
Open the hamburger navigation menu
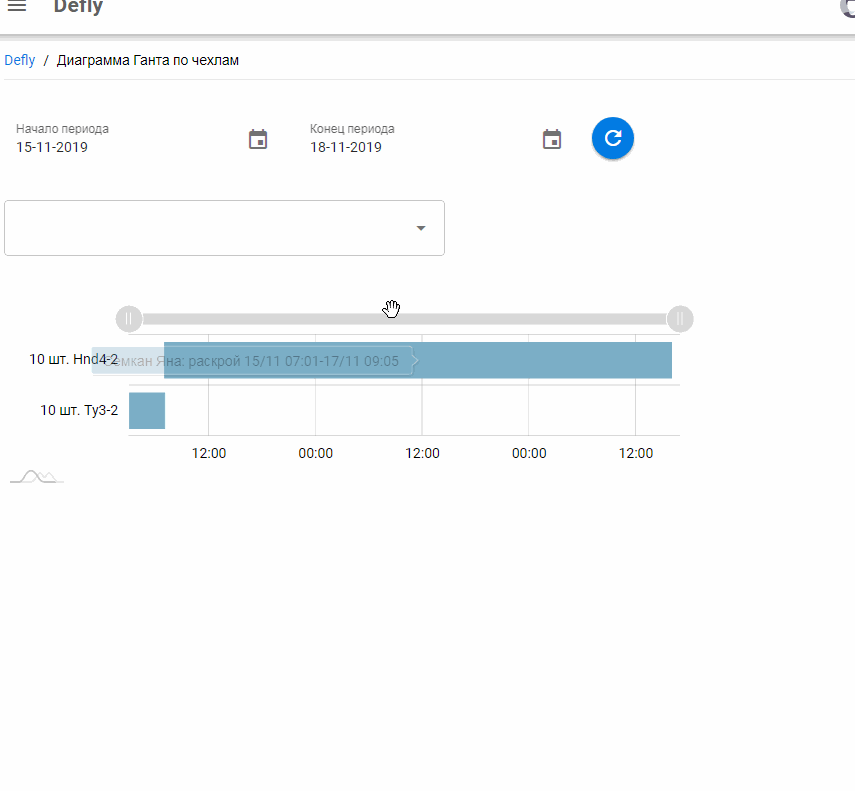pyautogui.click(x=17, y=6)
